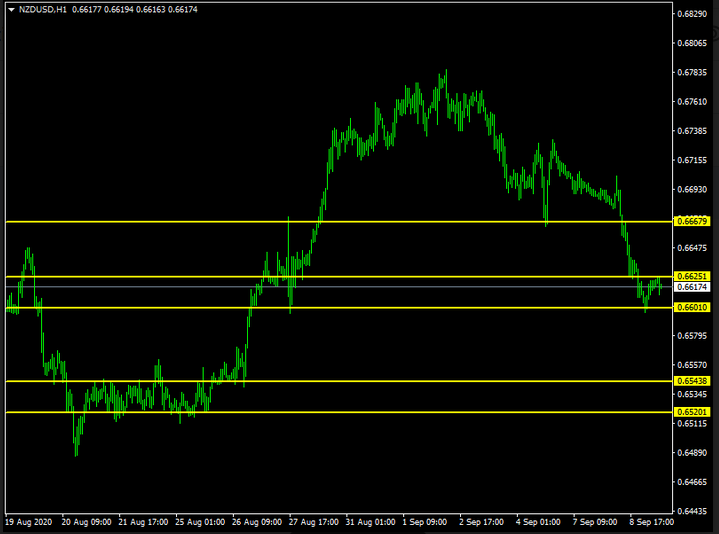
Task: Click the 27 Aug 17:00 time label
Action: [x=311, y=522]
